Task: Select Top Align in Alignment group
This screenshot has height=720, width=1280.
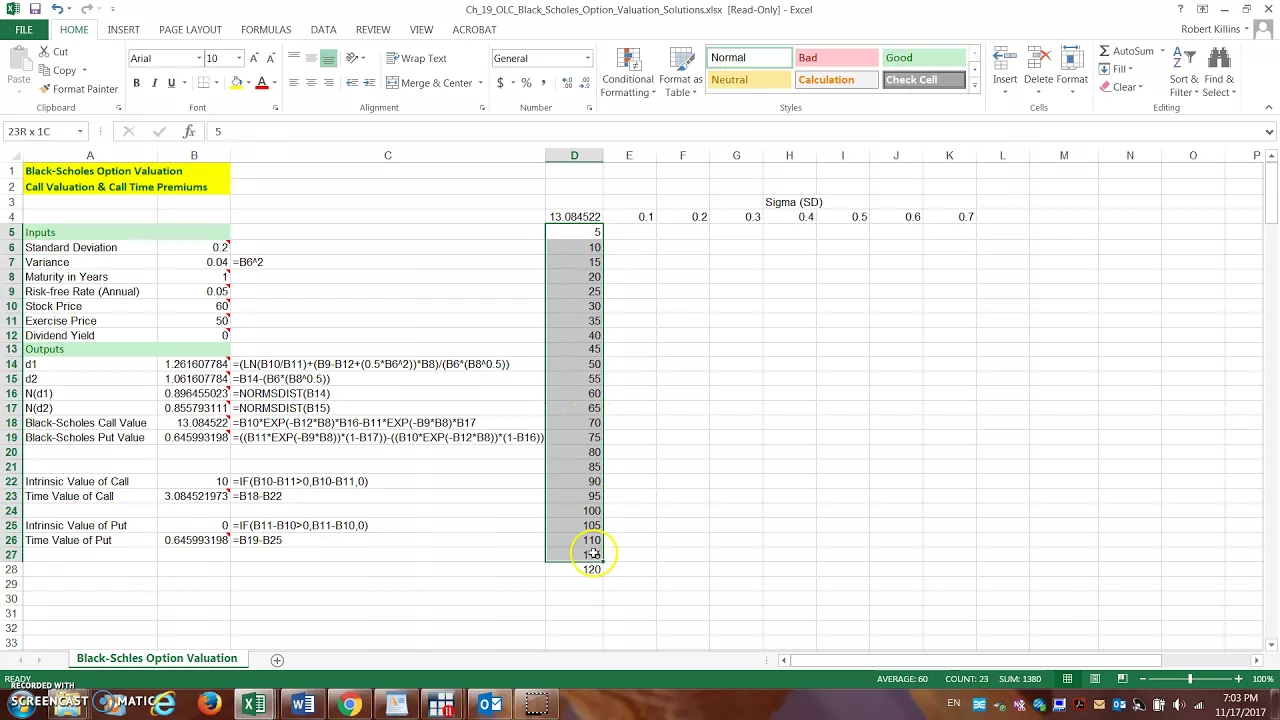Action: [x=294, y=58]
